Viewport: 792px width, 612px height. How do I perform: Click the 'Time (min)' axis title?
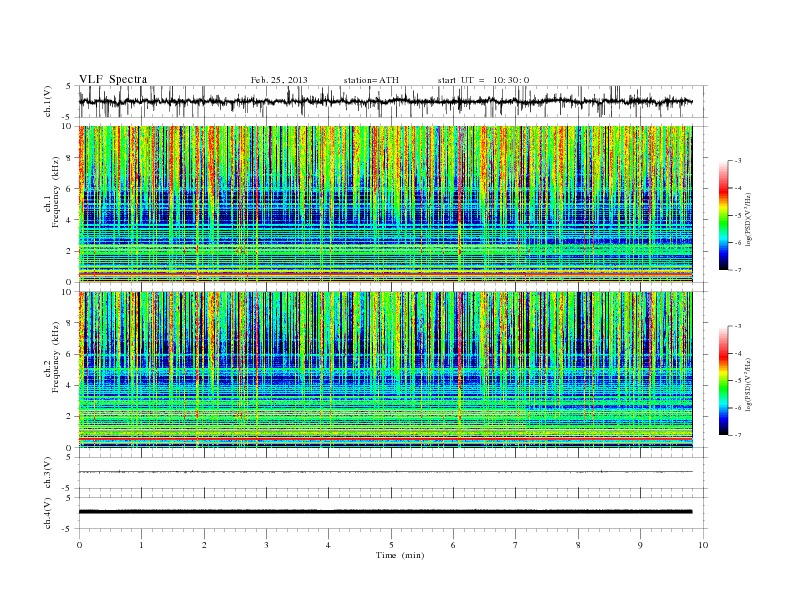point(400,555)
